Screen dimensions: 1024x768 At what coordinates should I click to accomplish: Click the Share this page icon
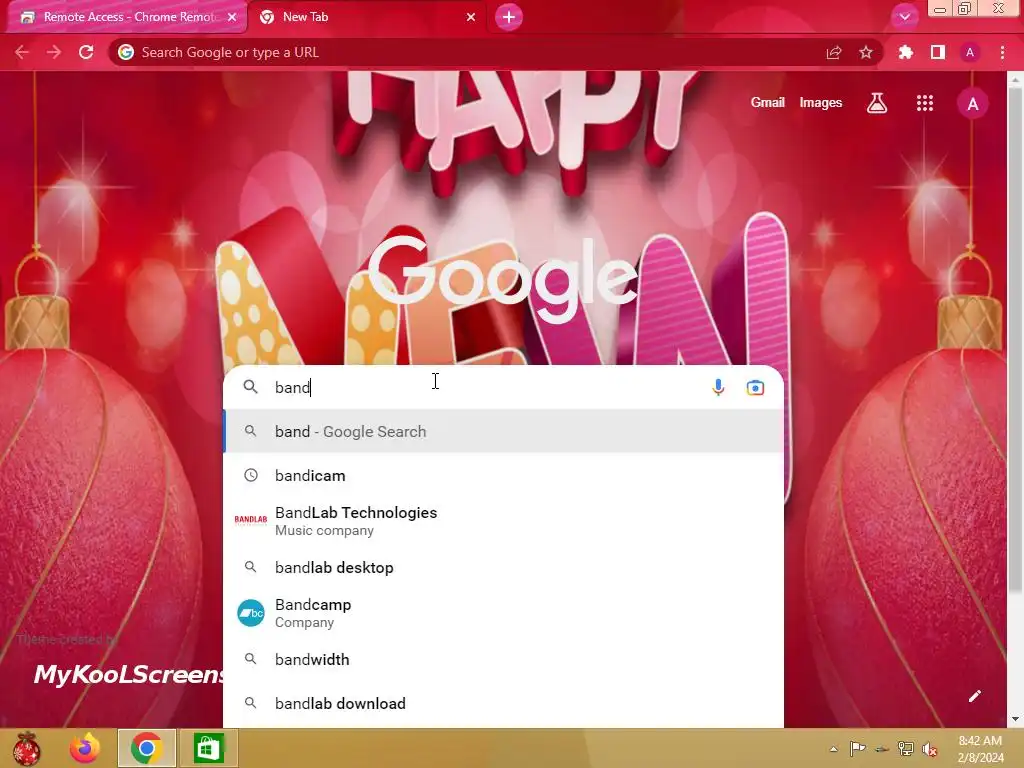click(834, 52)
